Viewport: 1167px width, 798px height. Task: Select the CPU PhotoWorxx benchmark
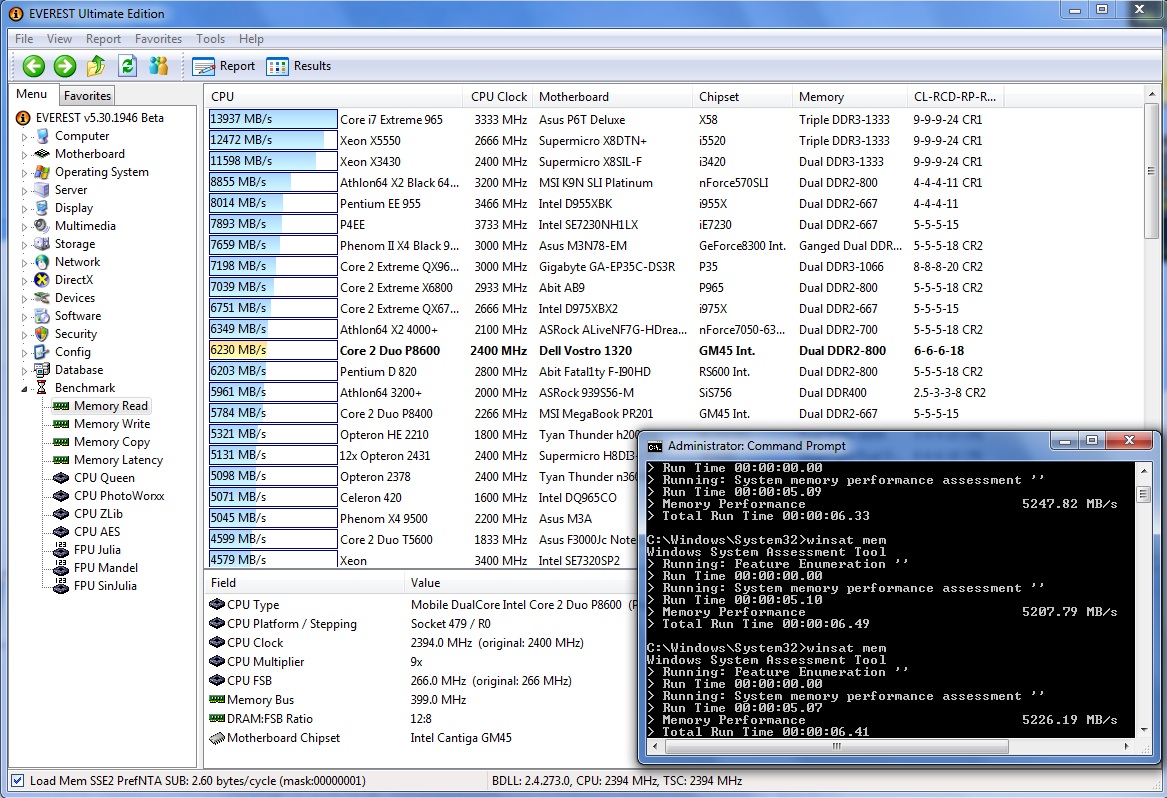click(119, 496)
